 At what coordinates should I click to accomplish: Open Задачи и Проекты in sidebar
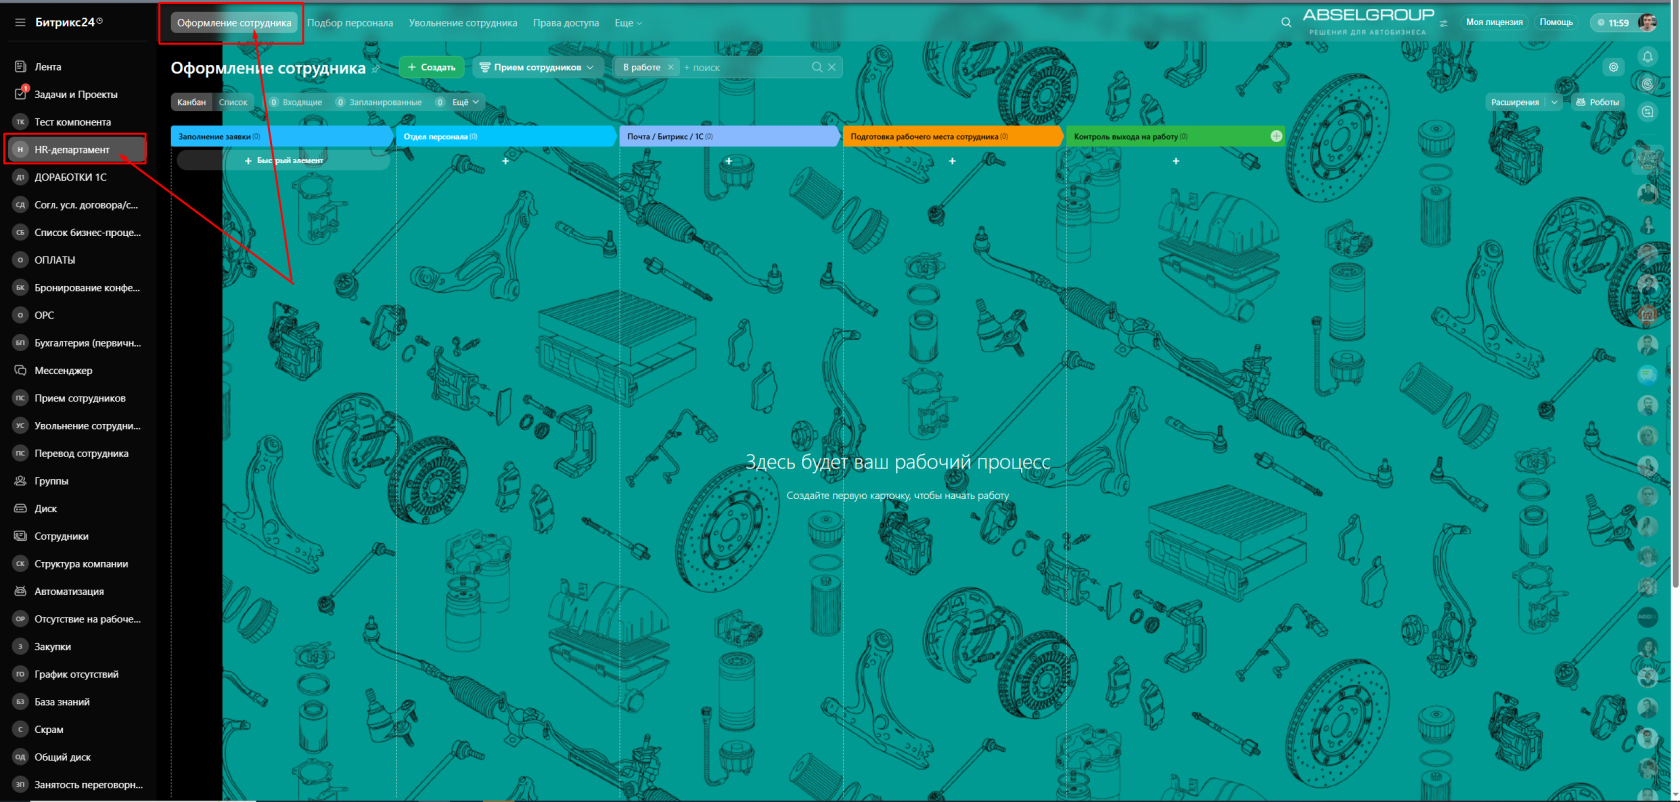(x=76, y=94)
